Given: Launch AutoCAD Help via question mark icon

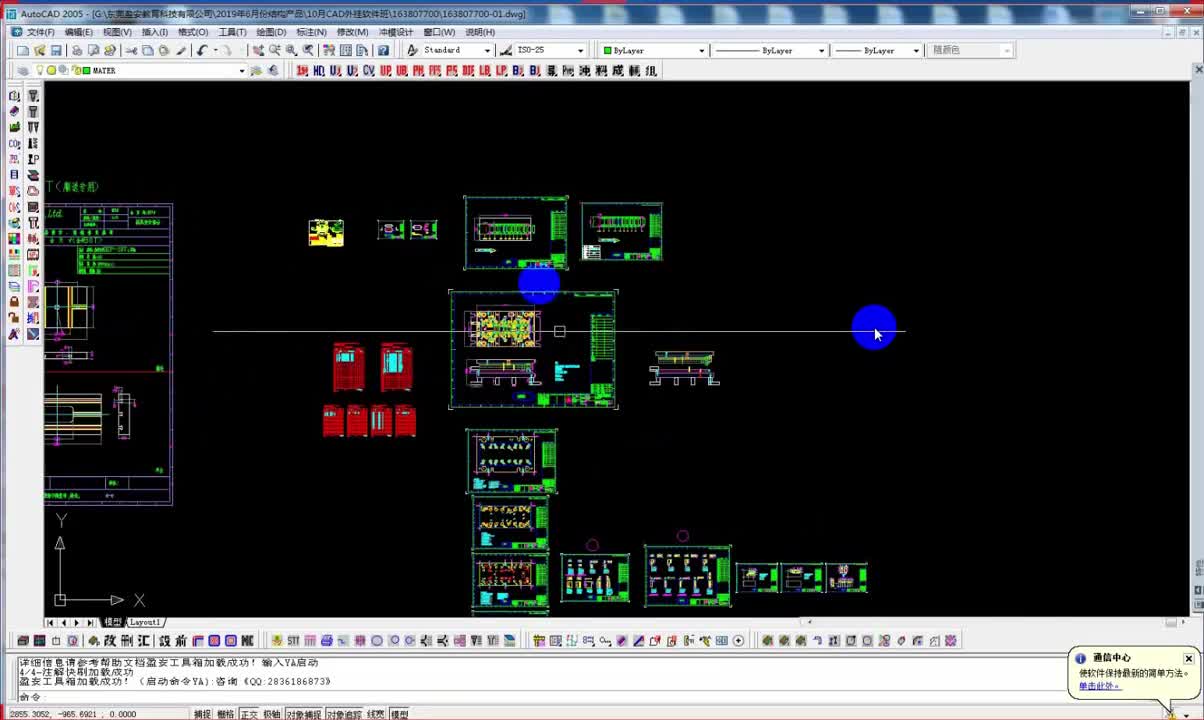Looking at the screenshot, I should tap(382, 49).
